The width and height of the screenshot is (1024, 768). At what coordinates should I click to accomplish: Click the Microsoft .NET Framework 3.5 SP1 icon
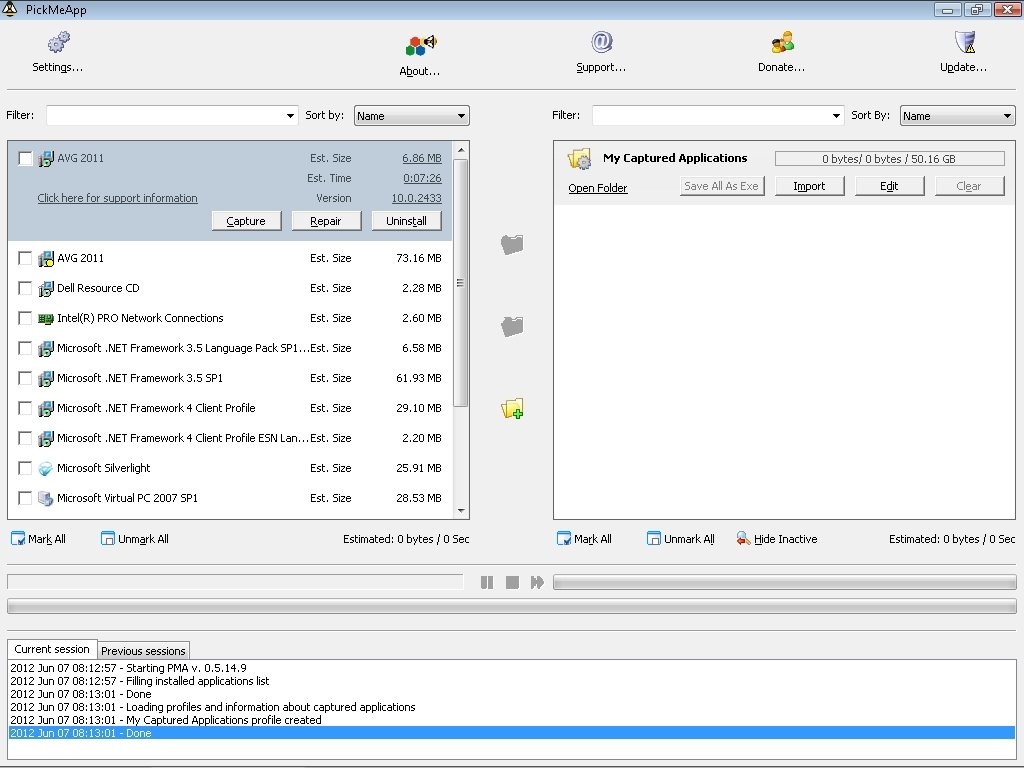point(45,379)
